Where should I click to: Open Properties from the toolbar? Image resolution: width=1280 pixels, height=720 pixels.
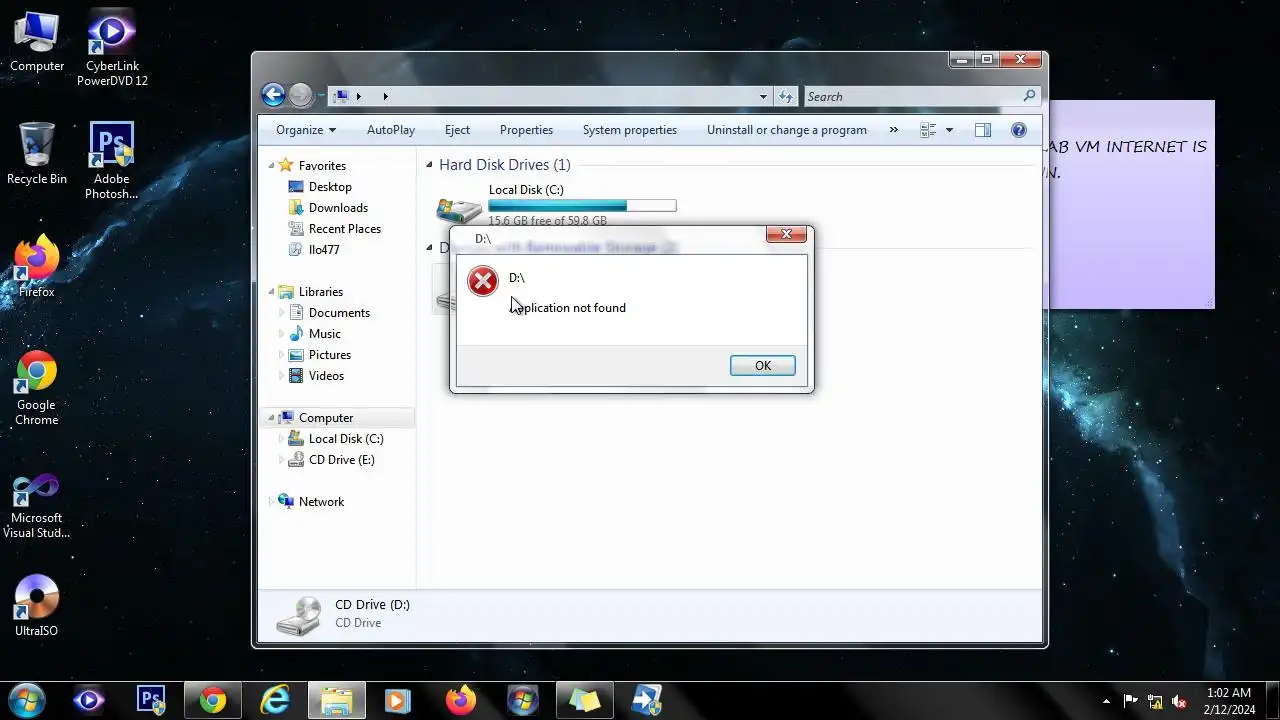coord(526,130)
